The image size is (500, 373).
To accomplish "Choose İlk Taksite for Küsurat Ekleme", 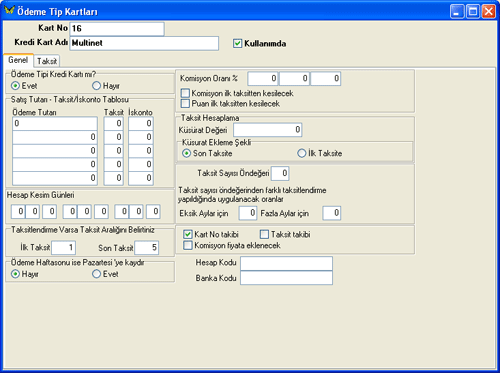I will [301, 153].
